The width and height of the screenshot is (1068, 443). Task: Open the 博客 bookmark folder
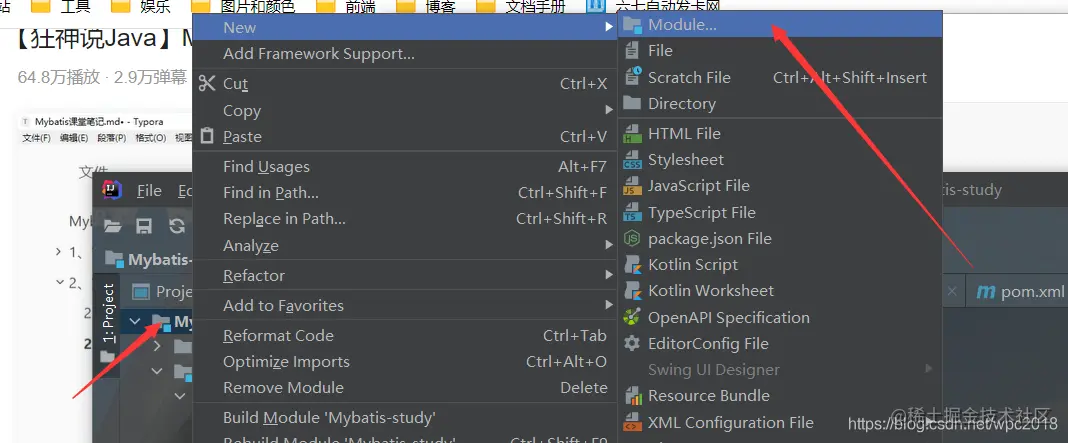click(x=426, y=7)
